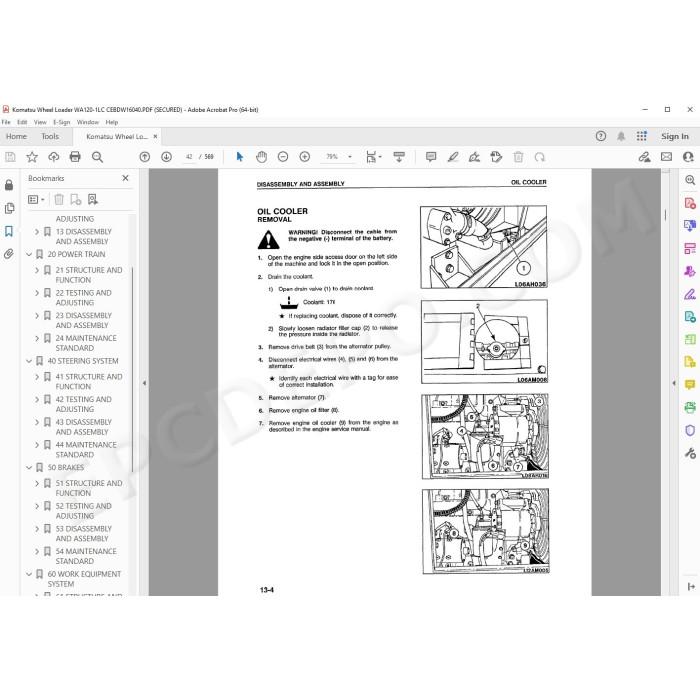Toggle the Bookmarks panel icon
This screenshot has height=700, width=700.
tap(9, 231)
